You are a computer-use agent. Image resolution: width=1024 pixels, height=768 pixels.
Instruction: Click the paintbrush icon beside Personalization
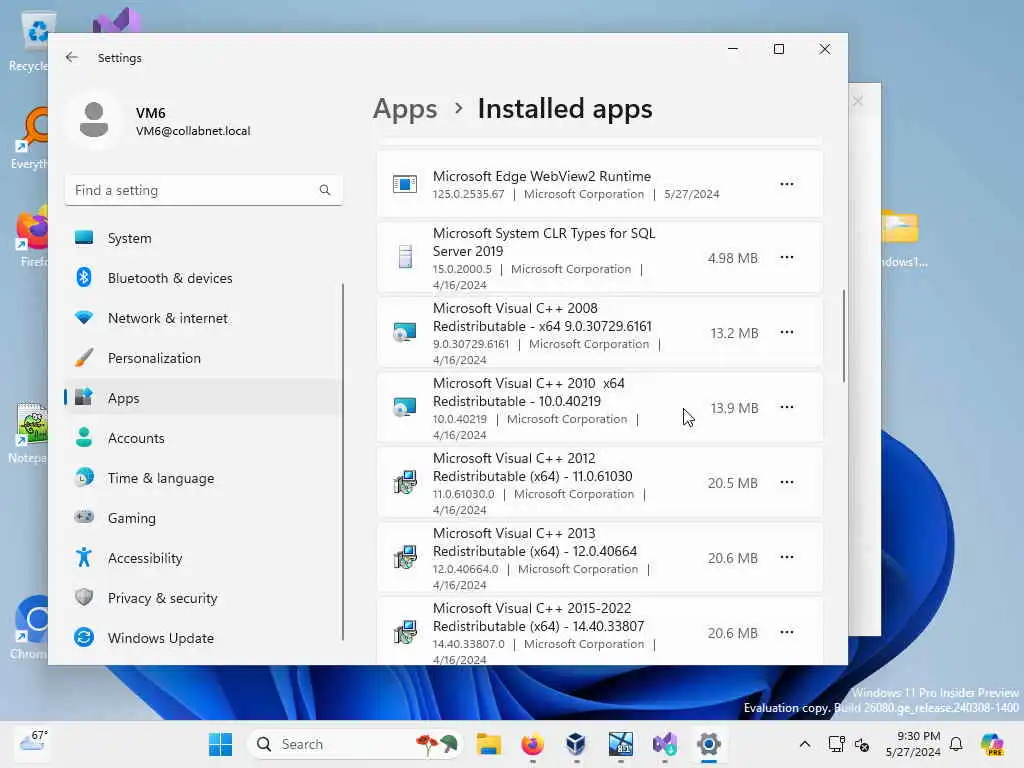click(x=84, y=358)
